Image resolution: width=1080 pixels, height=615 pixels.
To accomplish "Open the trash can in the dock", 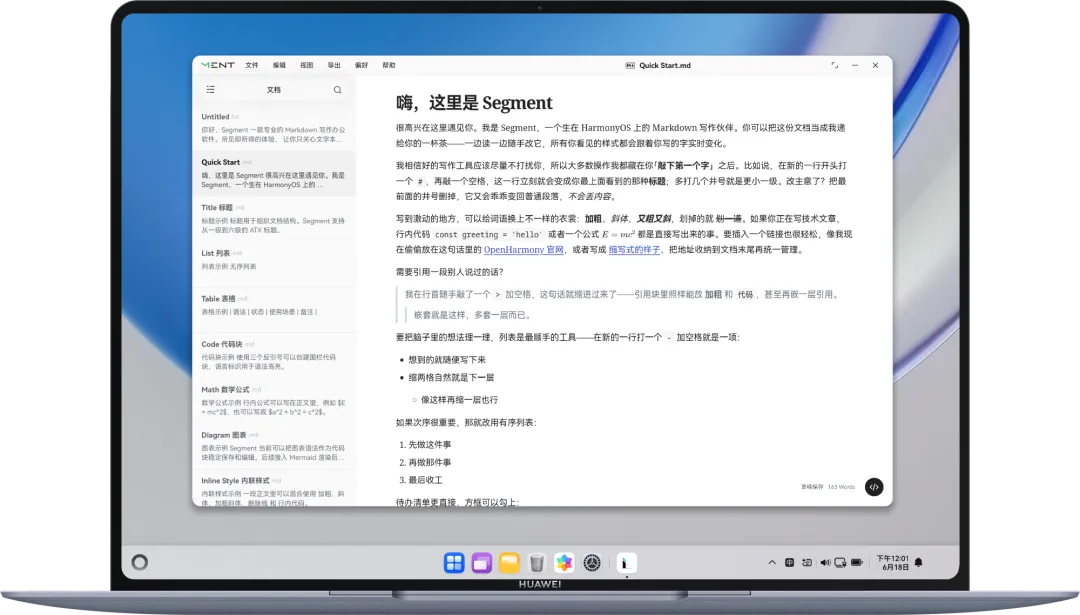I will point(537,563).
